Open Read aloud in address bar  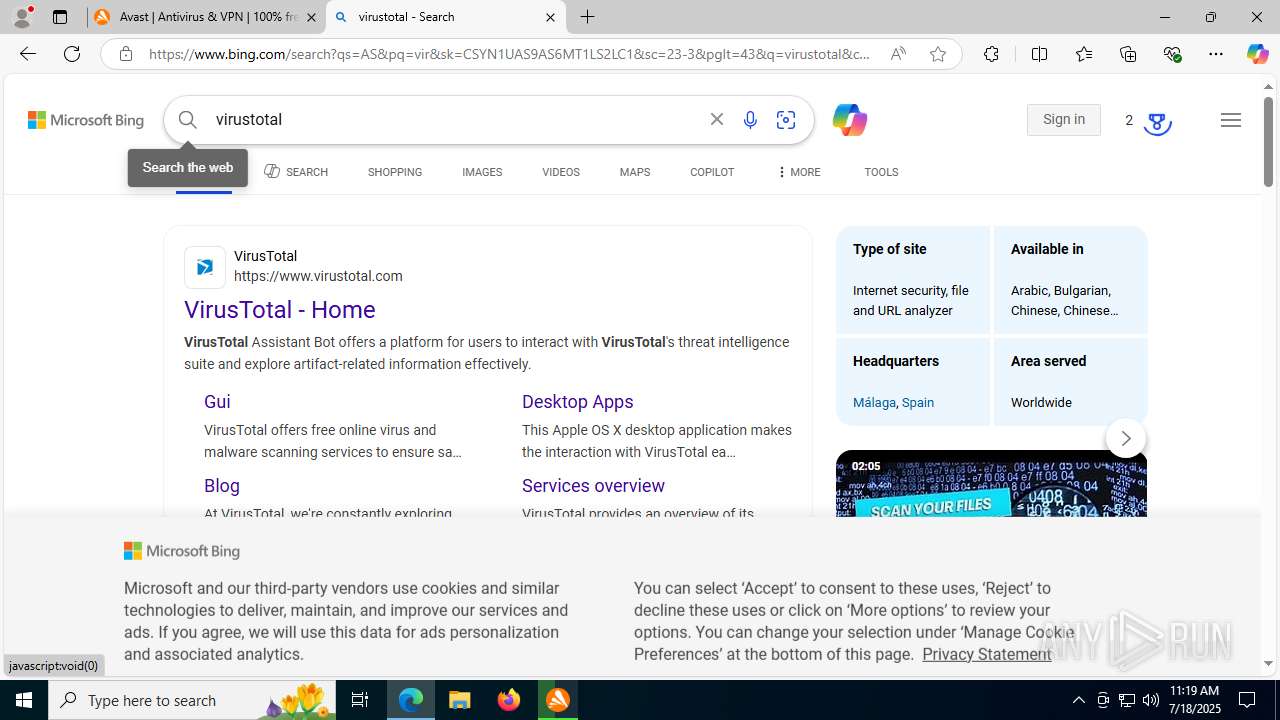point(898,54)
